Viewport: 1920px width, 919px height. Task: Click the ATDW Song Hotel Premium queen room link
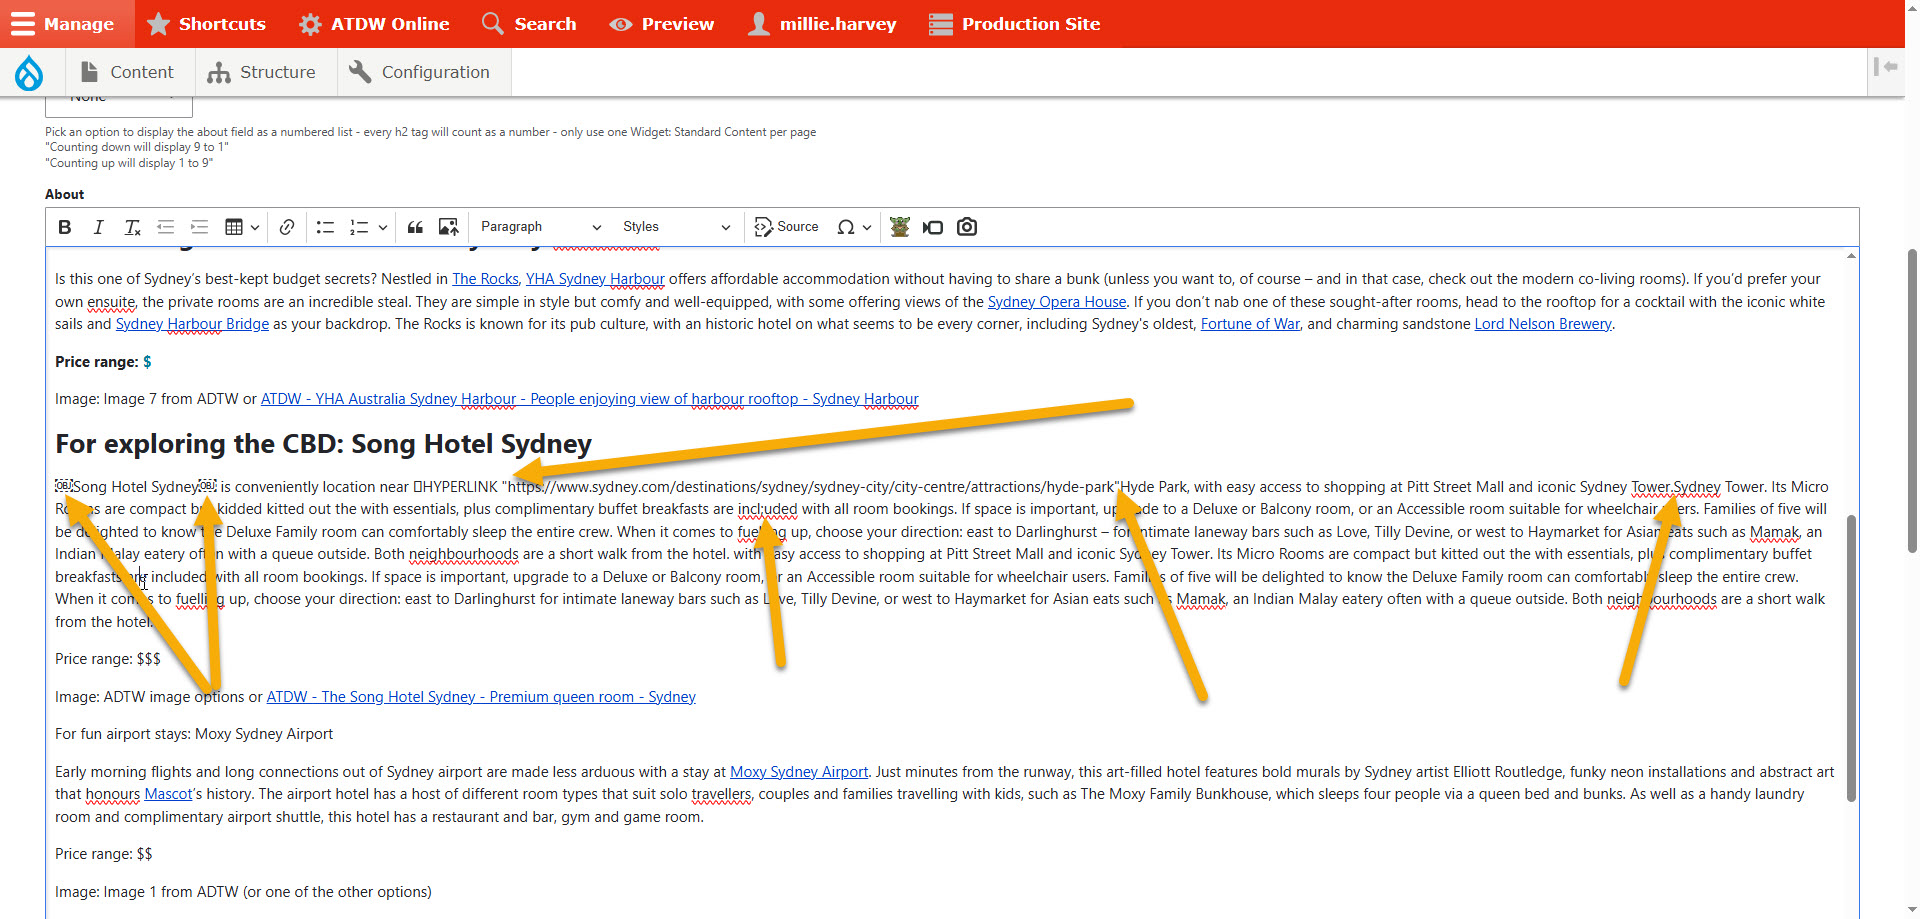pyautogui.click(x=481, y=697)
